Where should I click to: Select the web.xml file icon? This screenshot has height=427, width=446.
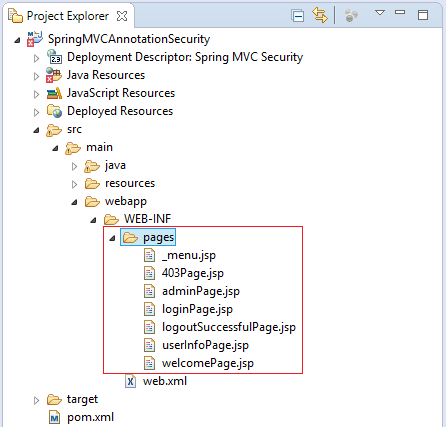tap(130, 381)
